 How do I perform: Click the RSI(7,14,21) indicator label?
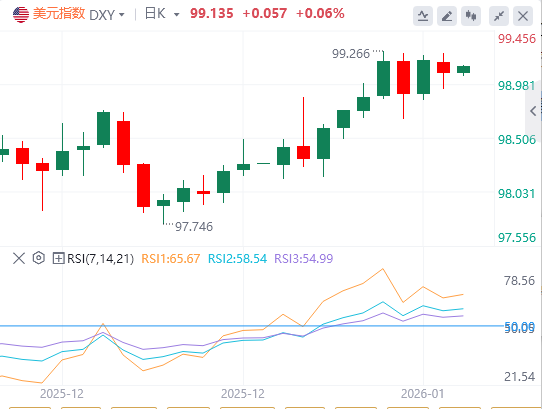(x=100, y=259)
